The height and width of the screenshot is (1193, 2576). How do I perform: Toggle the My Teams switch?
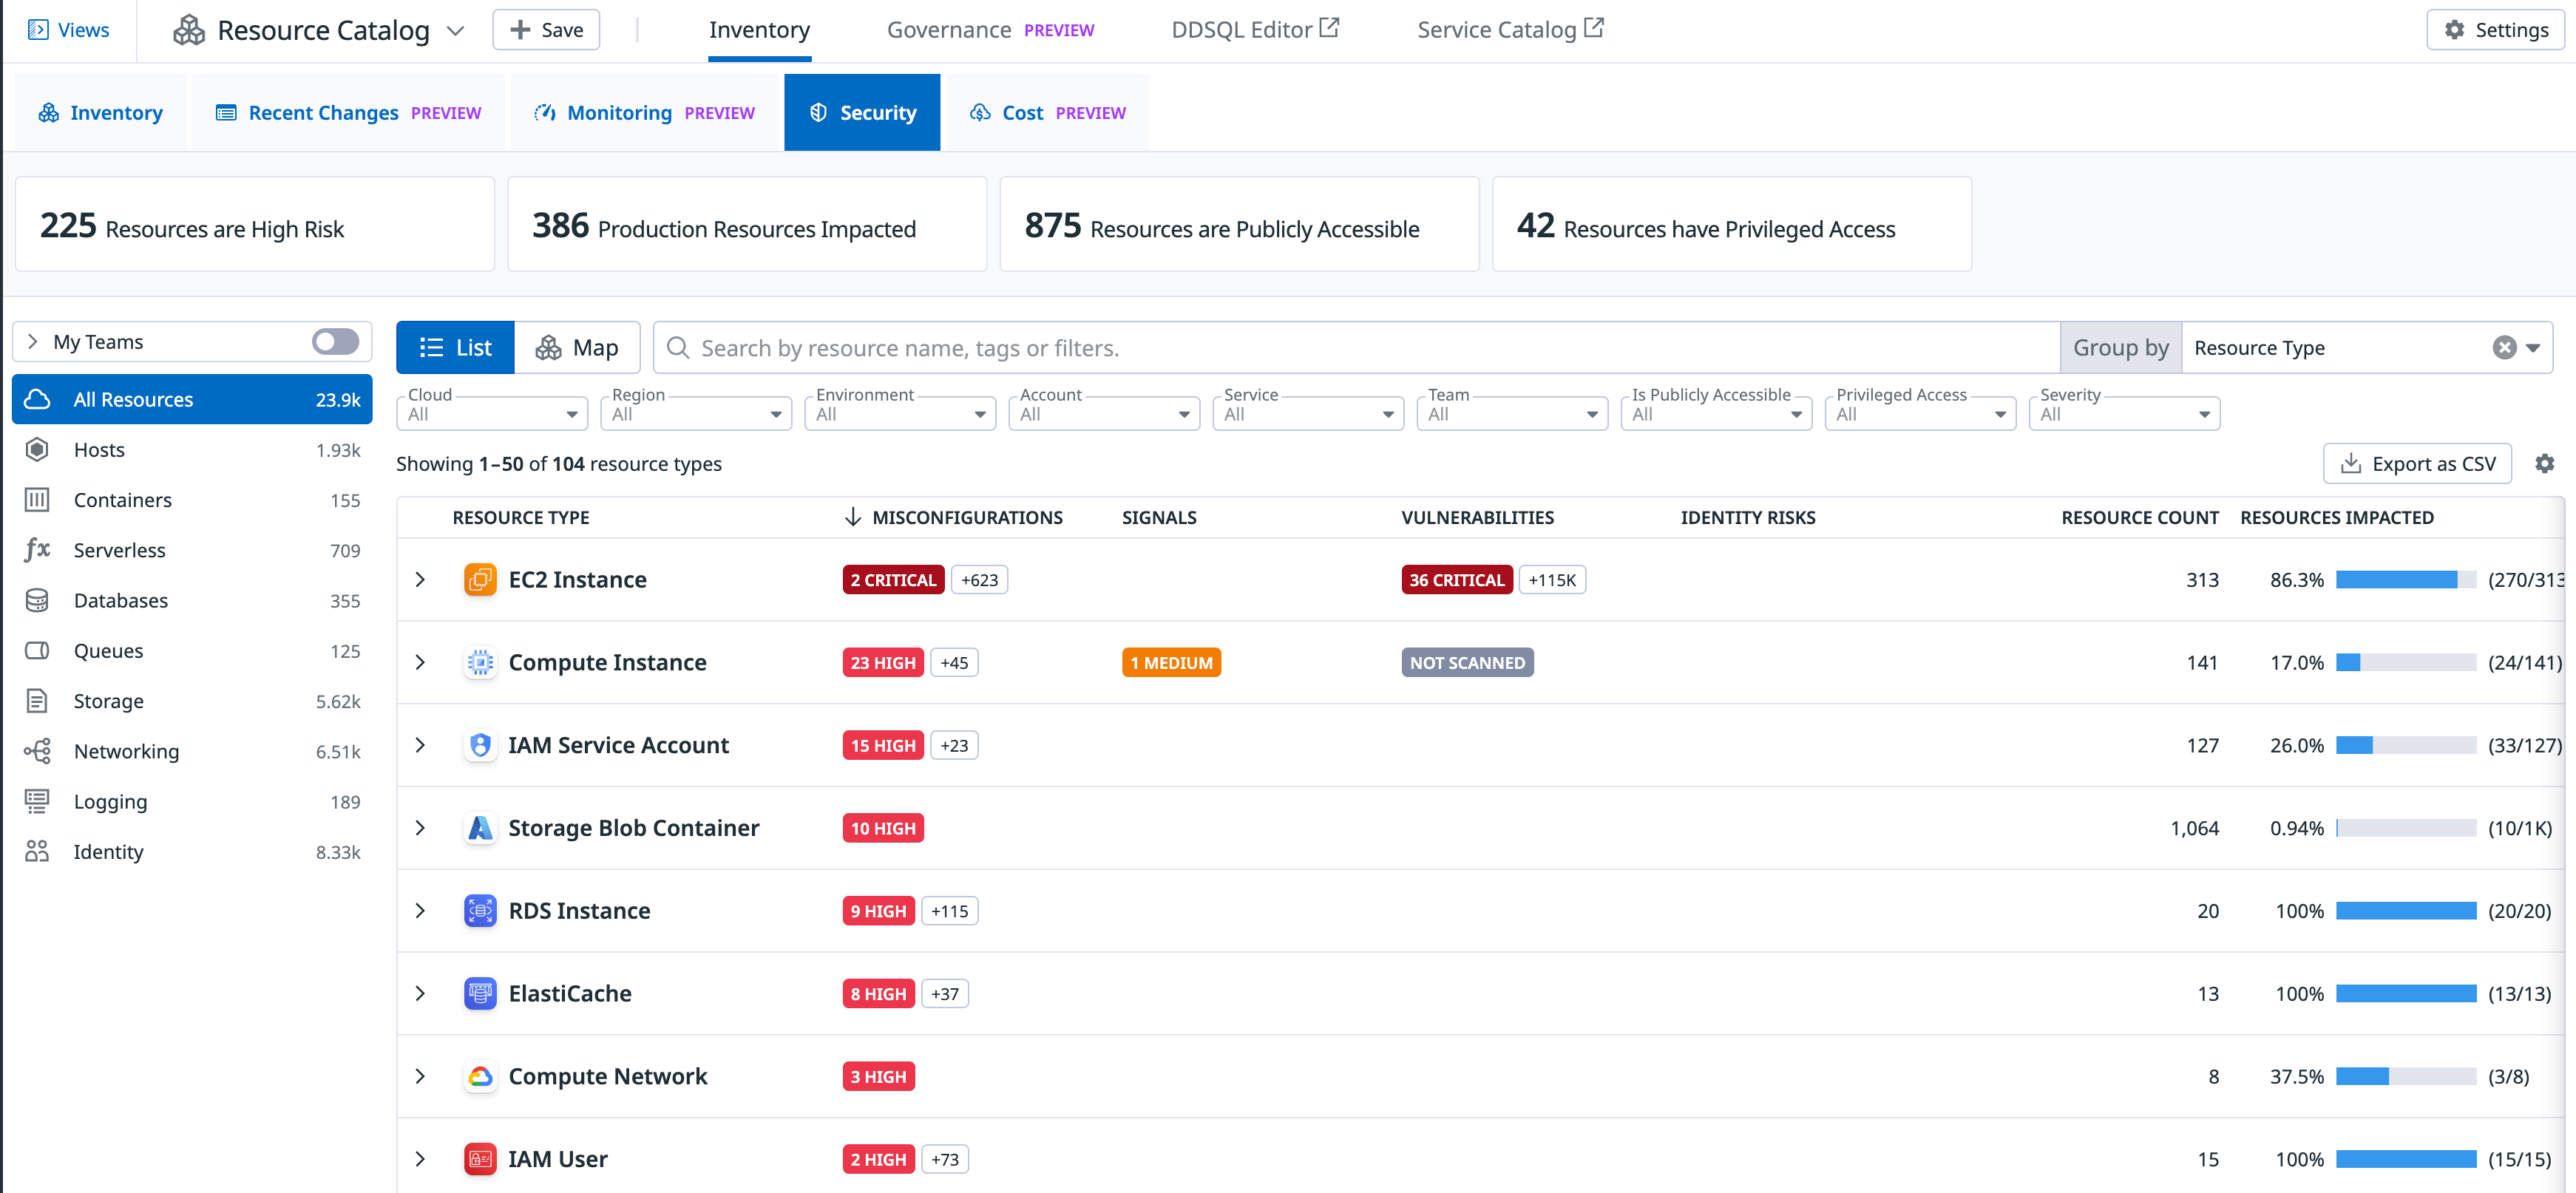(334, 341)
